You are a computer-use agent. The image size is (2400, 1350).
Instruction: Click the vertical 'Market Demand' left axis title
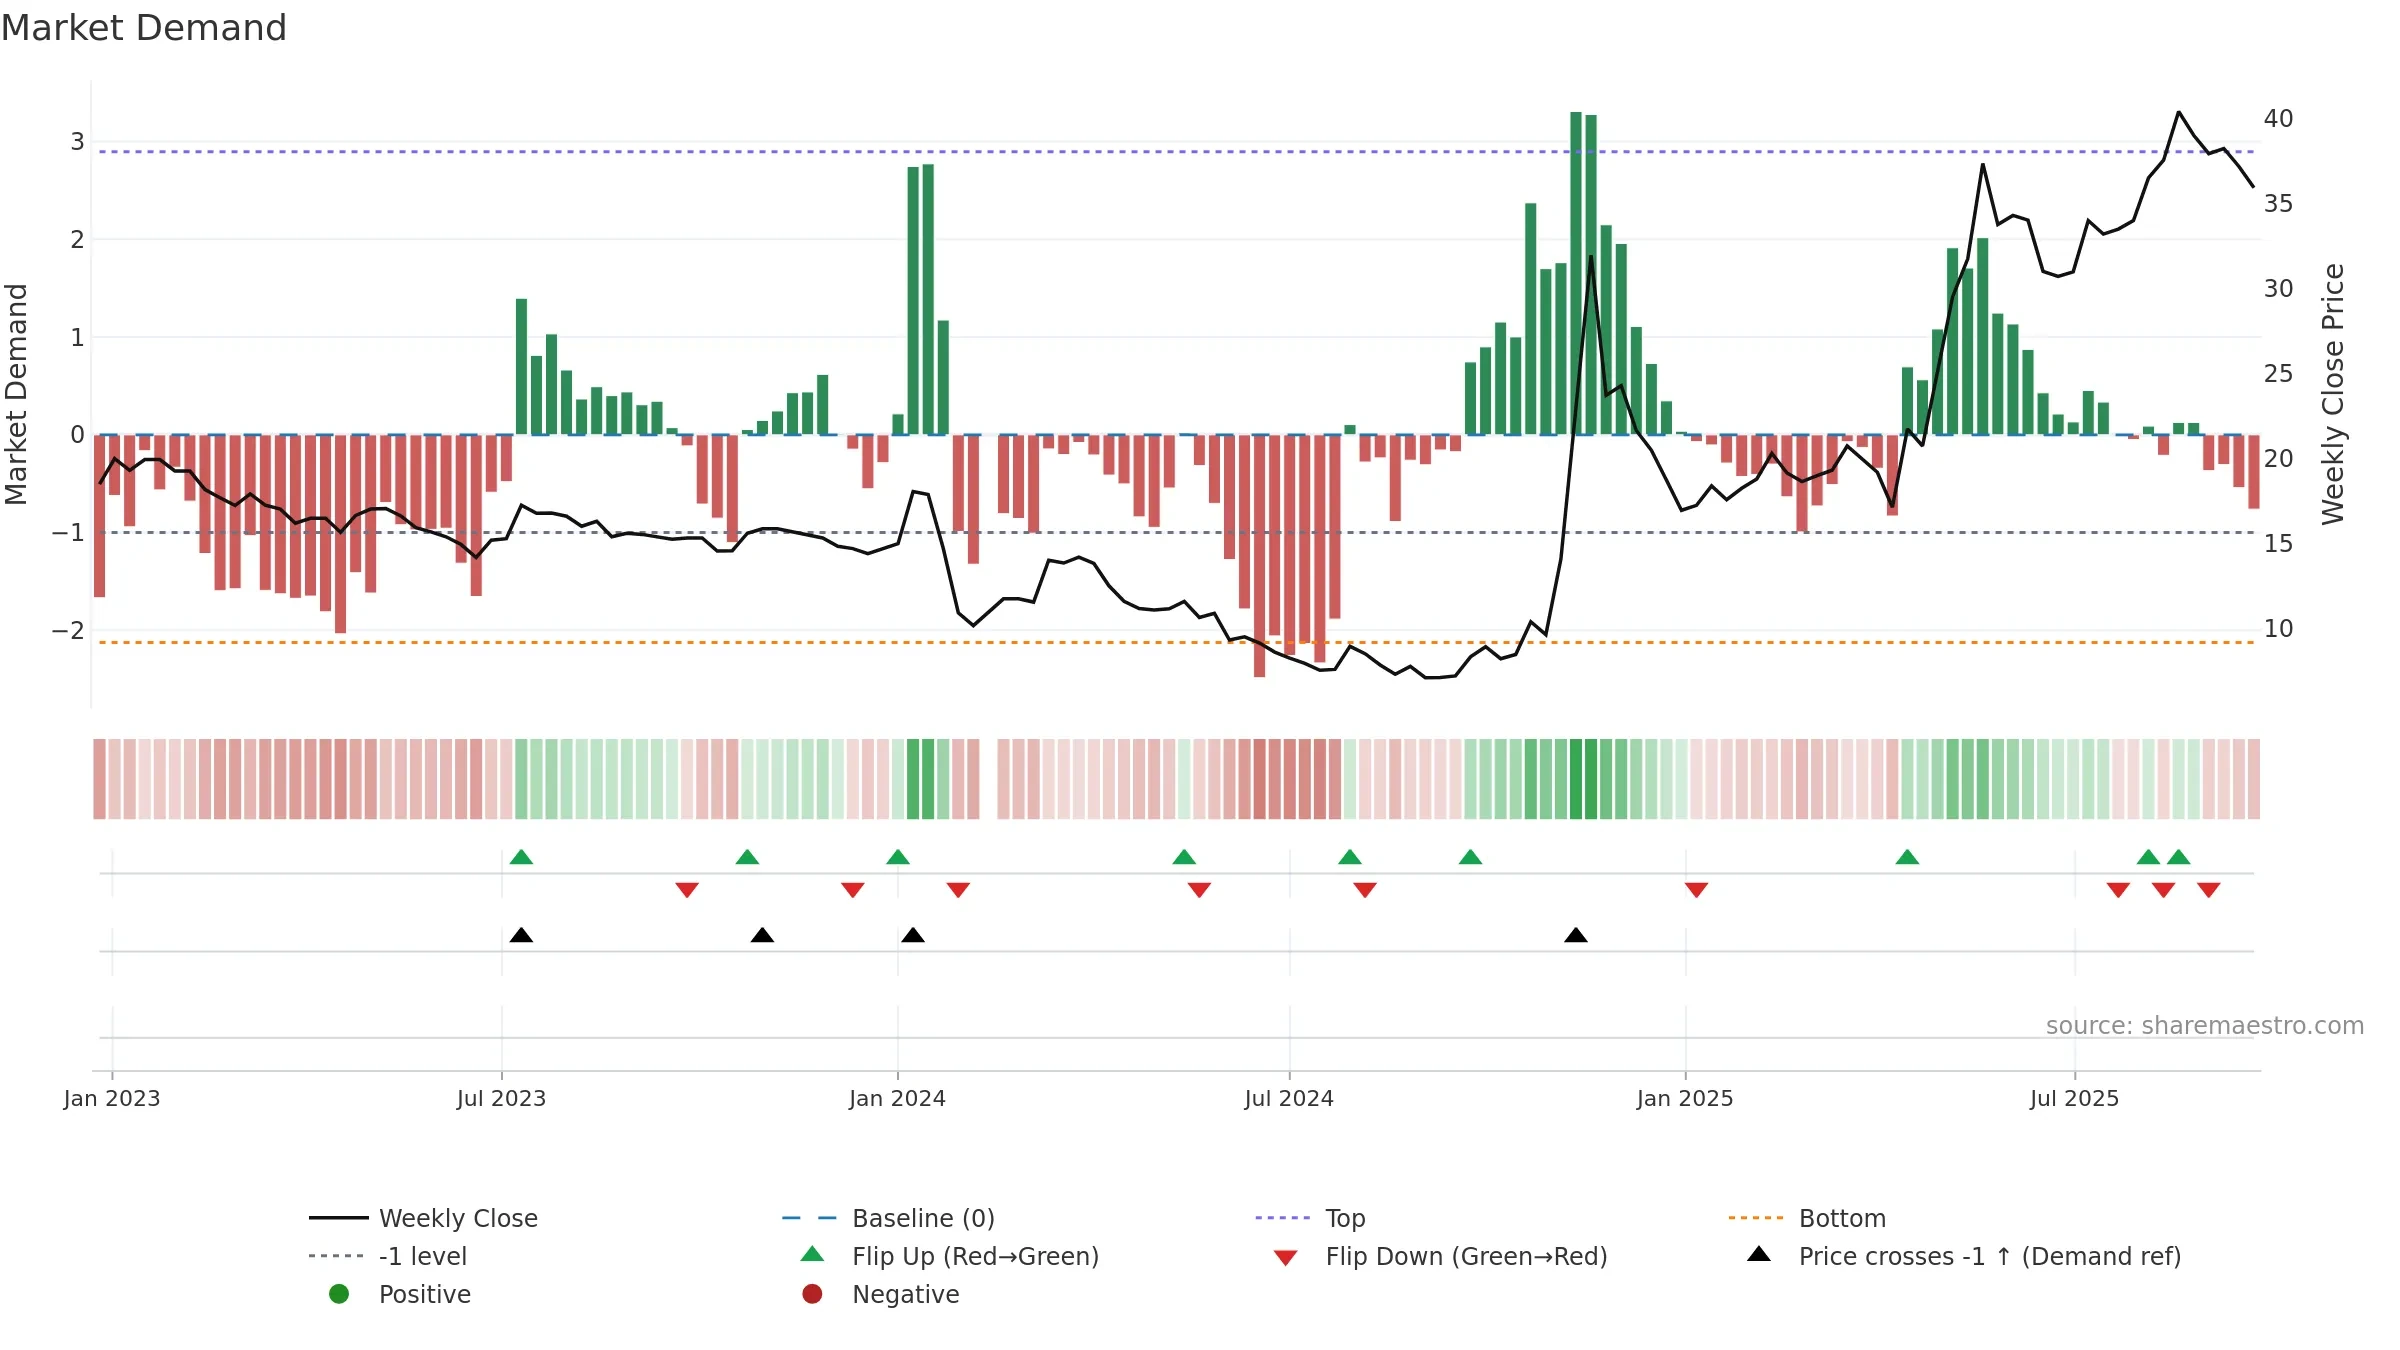(16, 394)
